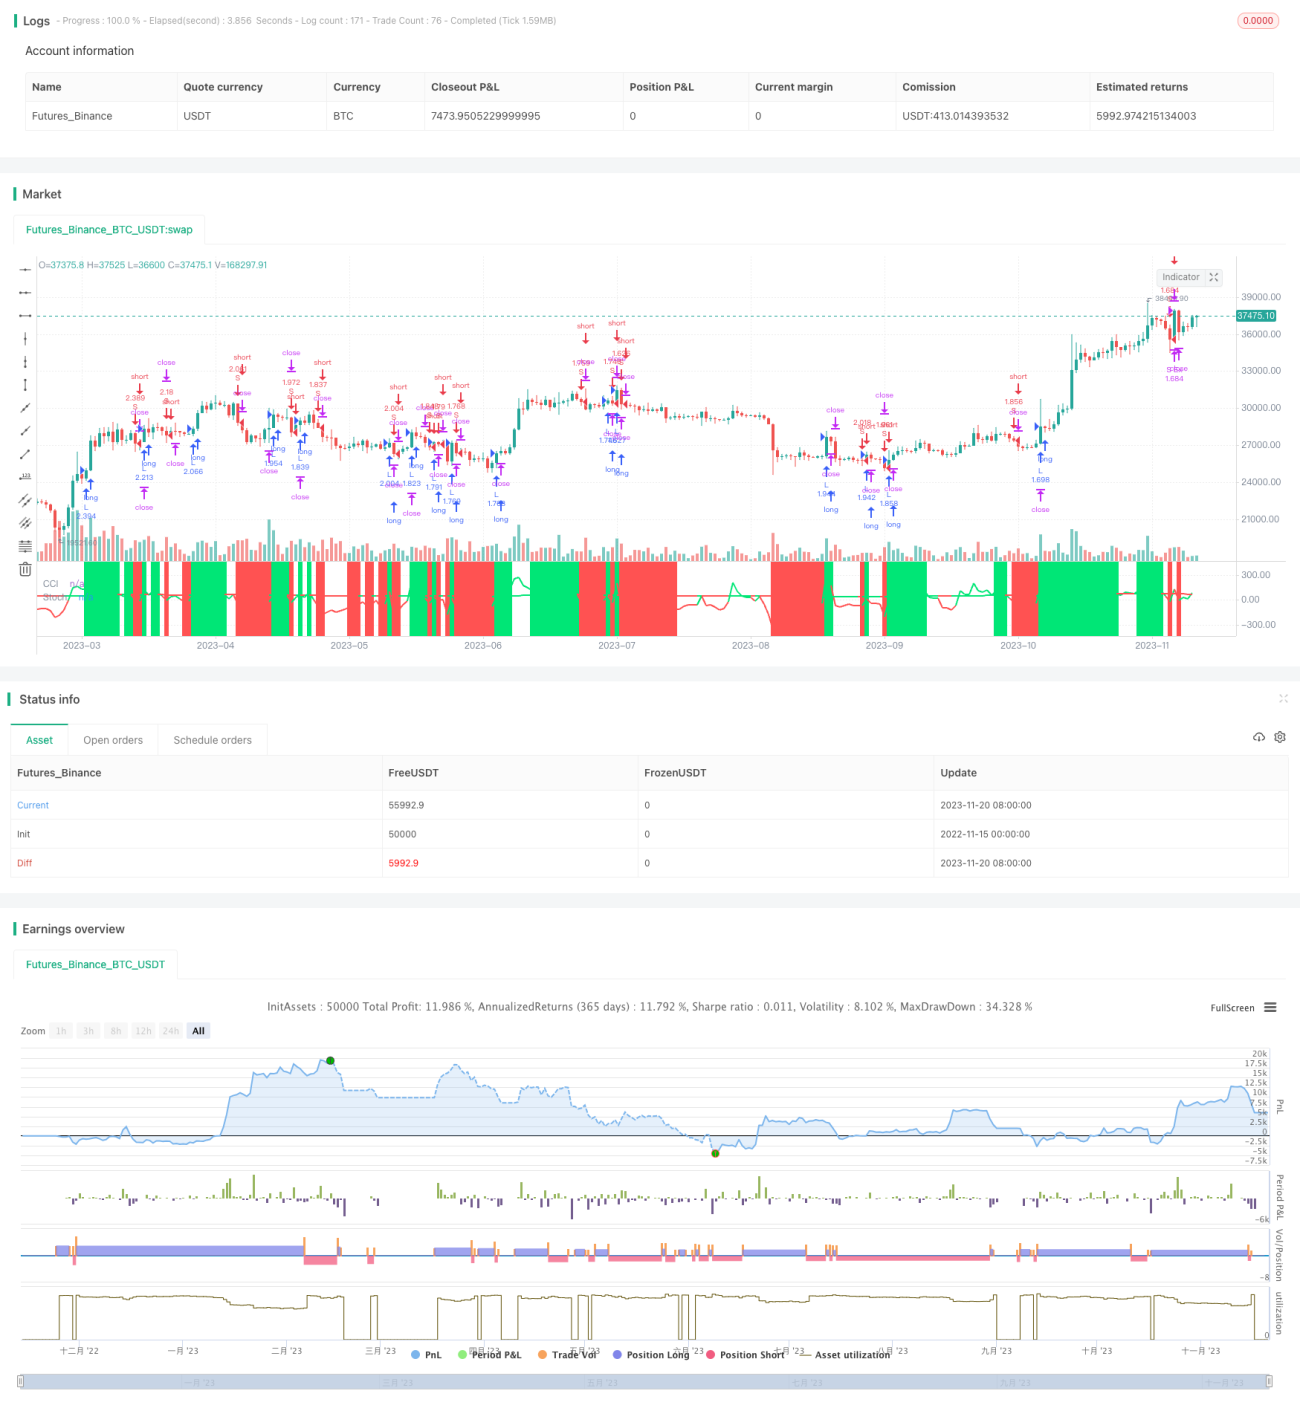The height and width of the screenshot is (1411, 1300).
Task: Set chart zoom to 24h
Action: [x=171, y=1031]
